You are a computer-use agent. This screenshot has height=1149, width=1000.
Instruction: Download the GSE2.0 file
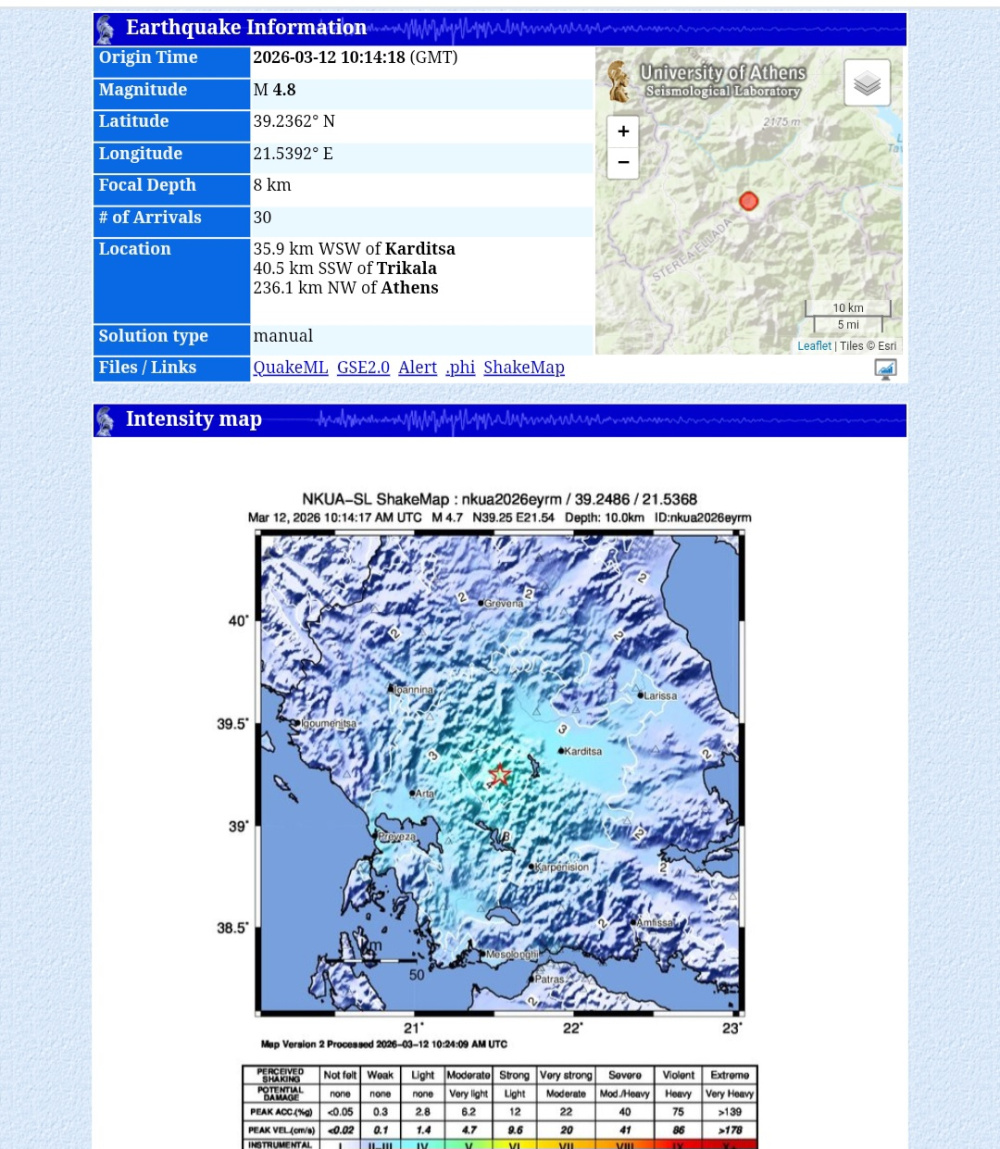[363, 368]
